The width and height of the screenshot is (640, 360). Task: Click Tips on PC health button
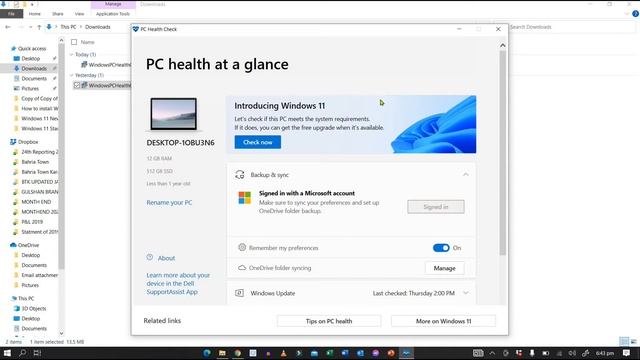pos(329,321)
